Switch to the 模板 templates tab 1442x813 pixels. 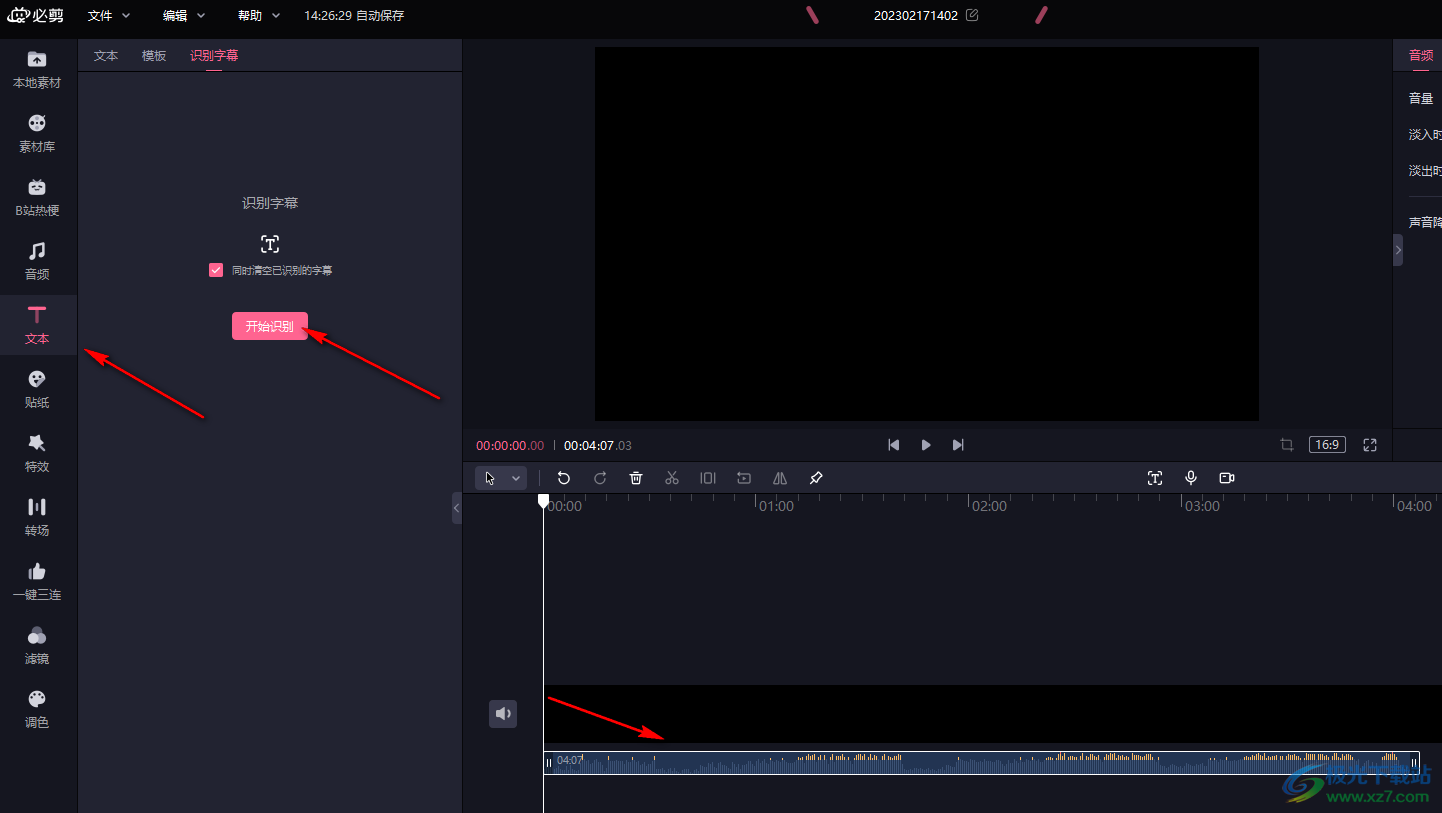coord(154,56)
